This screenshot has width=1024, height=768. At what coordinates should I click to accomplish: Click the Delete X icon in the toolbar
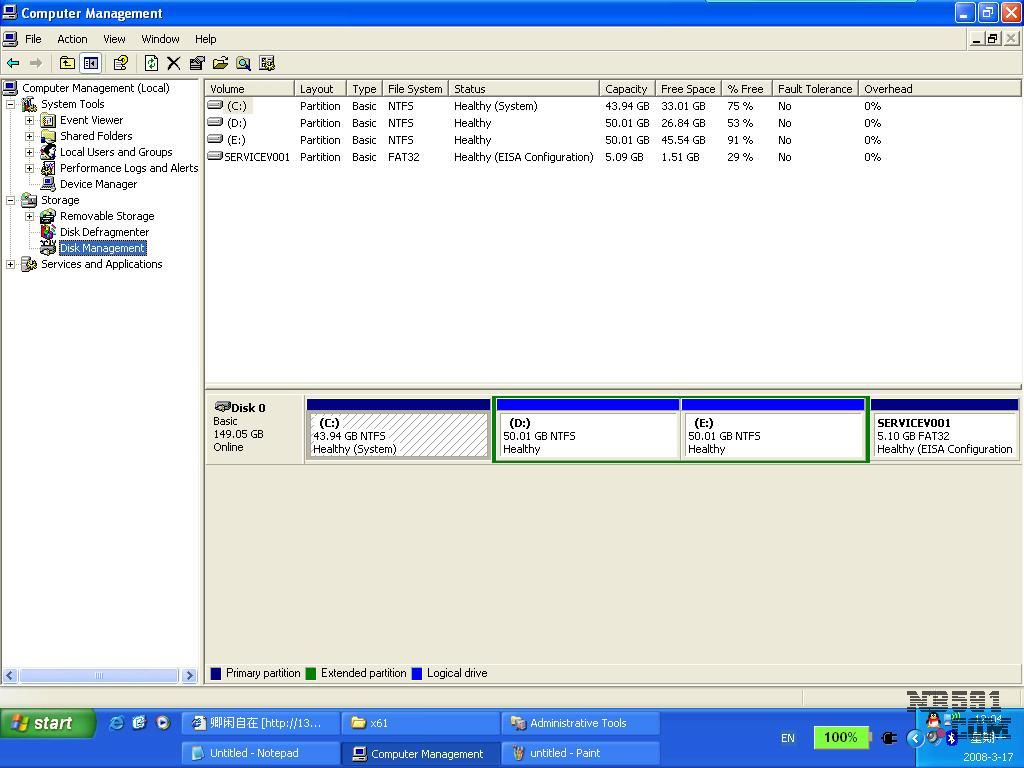[x=173, y=63]
